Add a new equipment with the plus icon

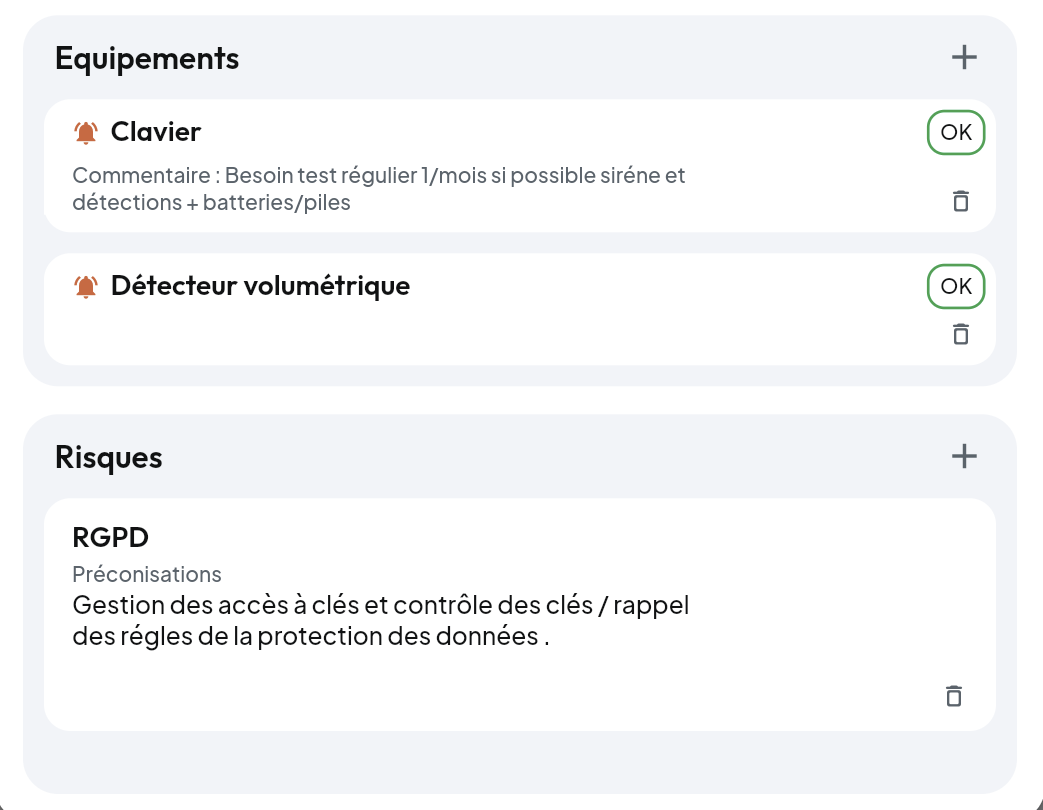(964, 58)
